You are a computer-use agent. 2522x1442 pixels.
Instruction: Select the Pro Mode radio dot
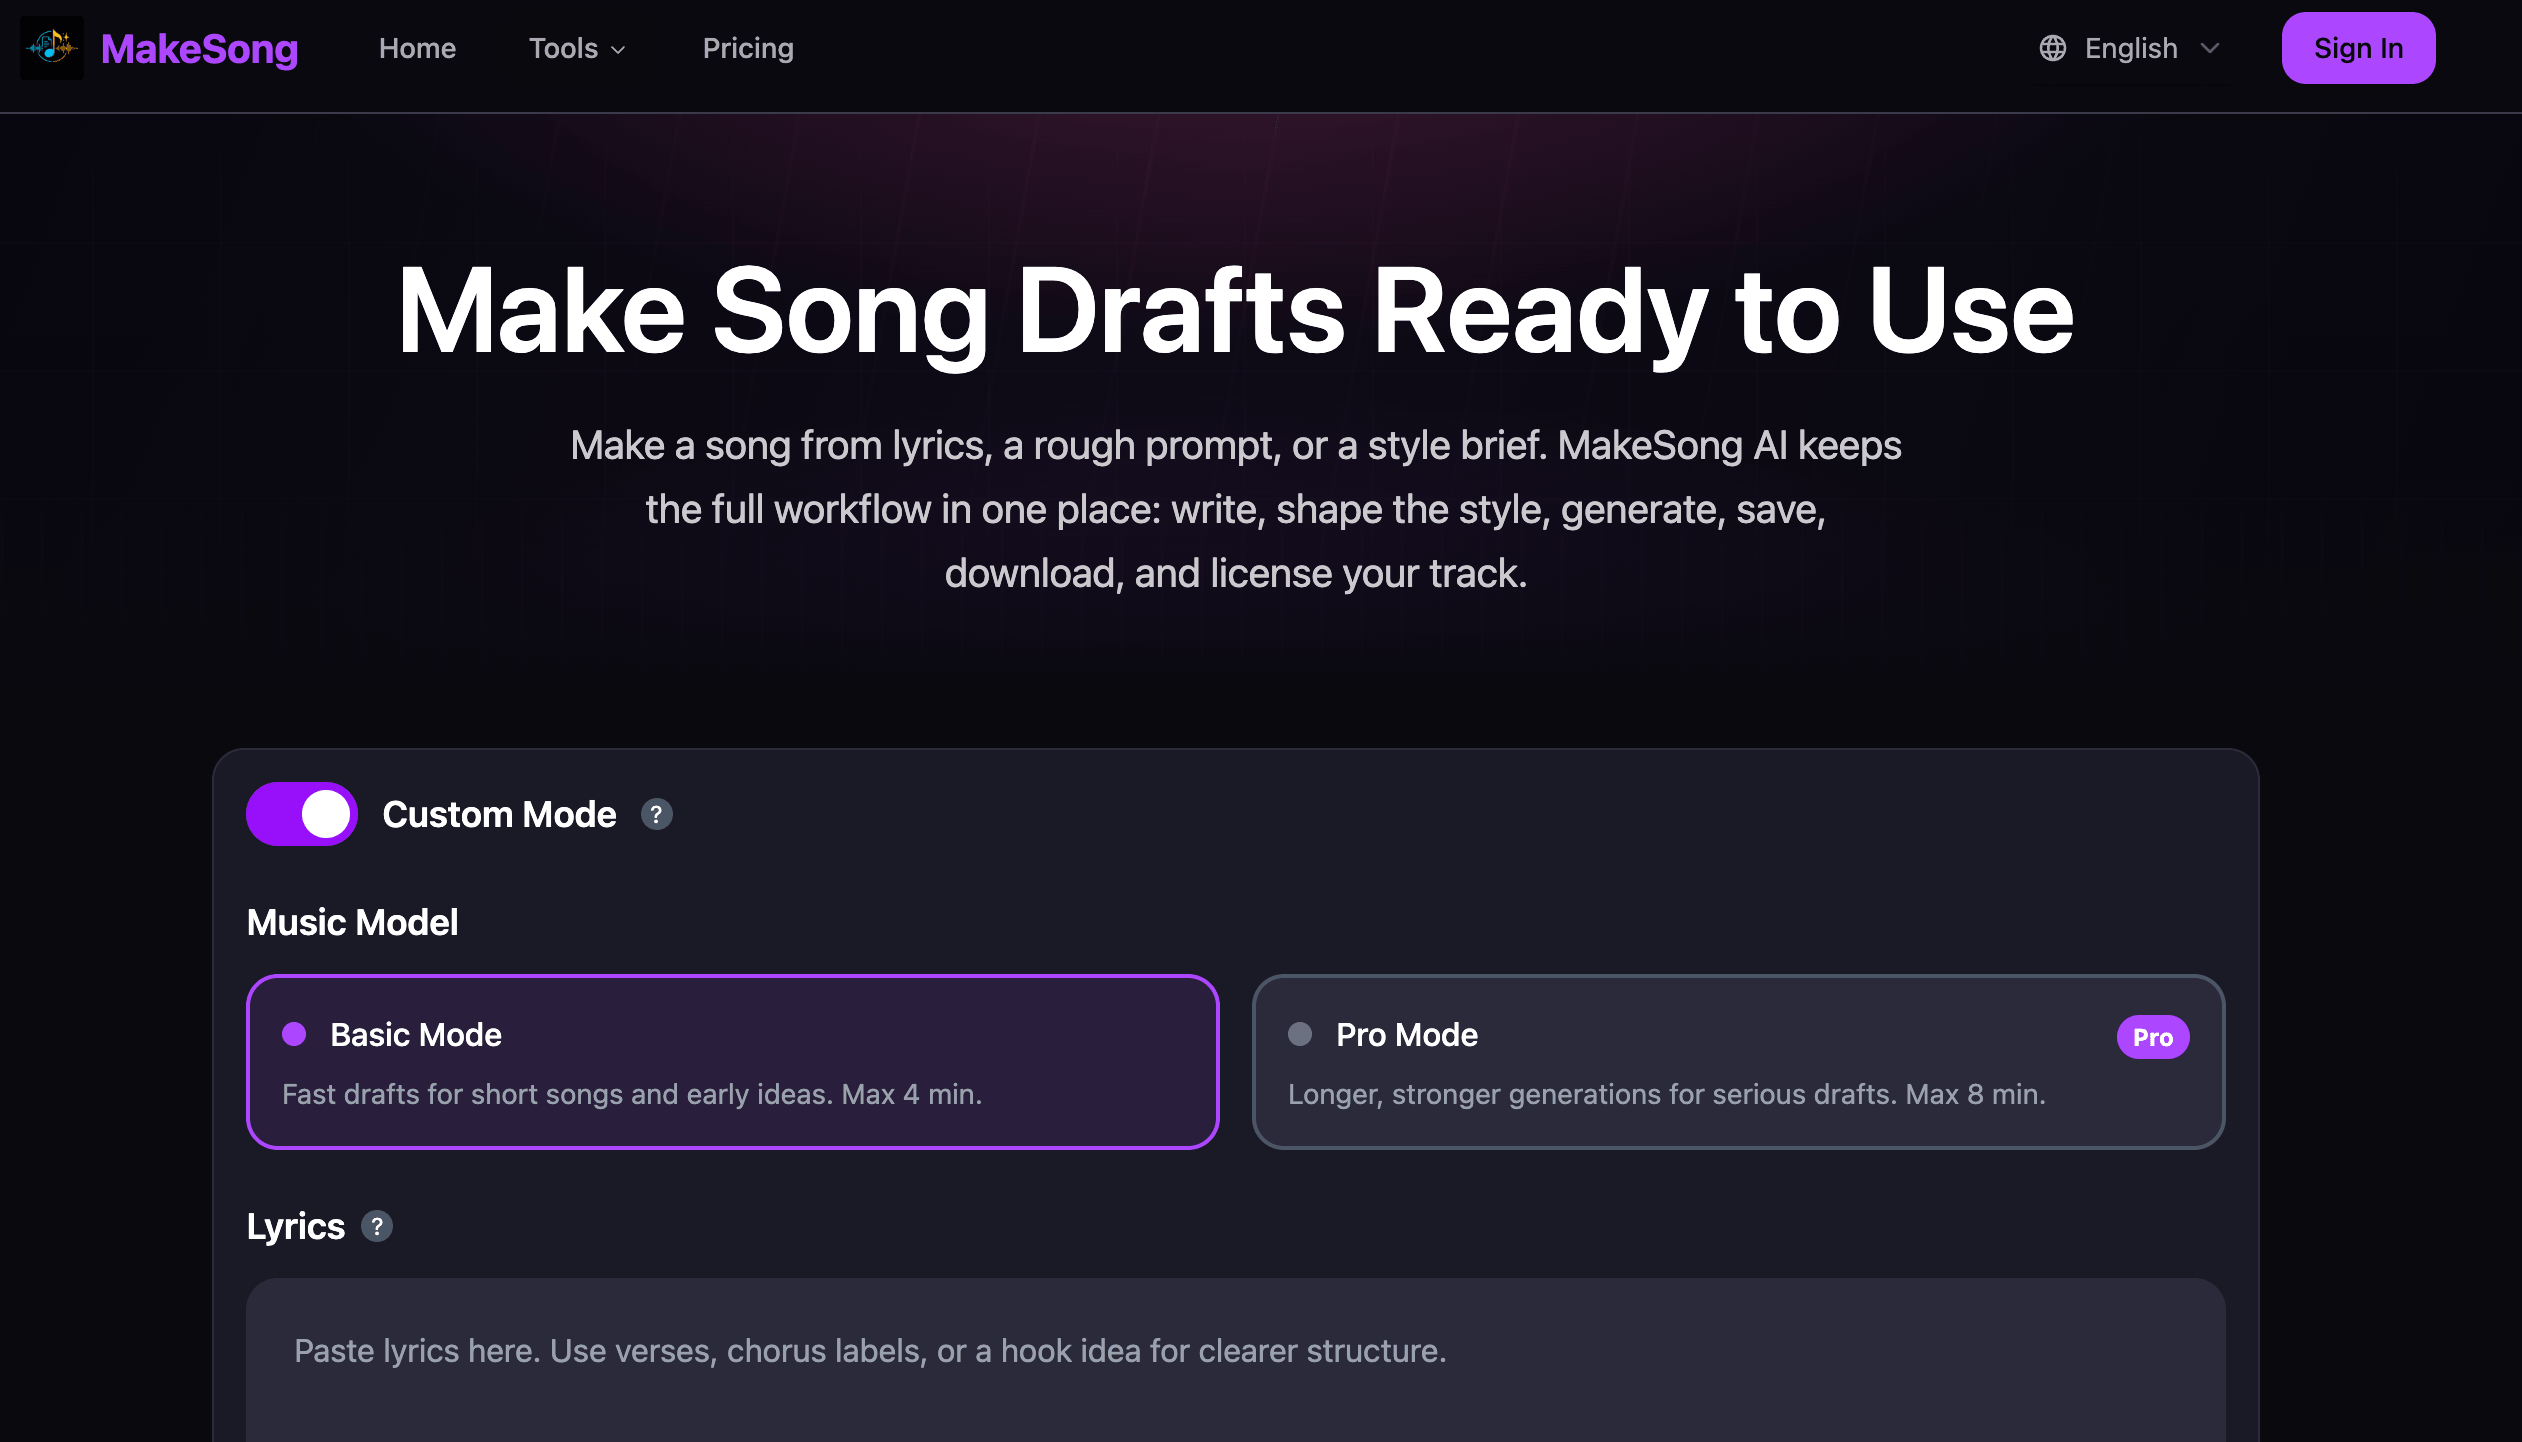1300,1034
